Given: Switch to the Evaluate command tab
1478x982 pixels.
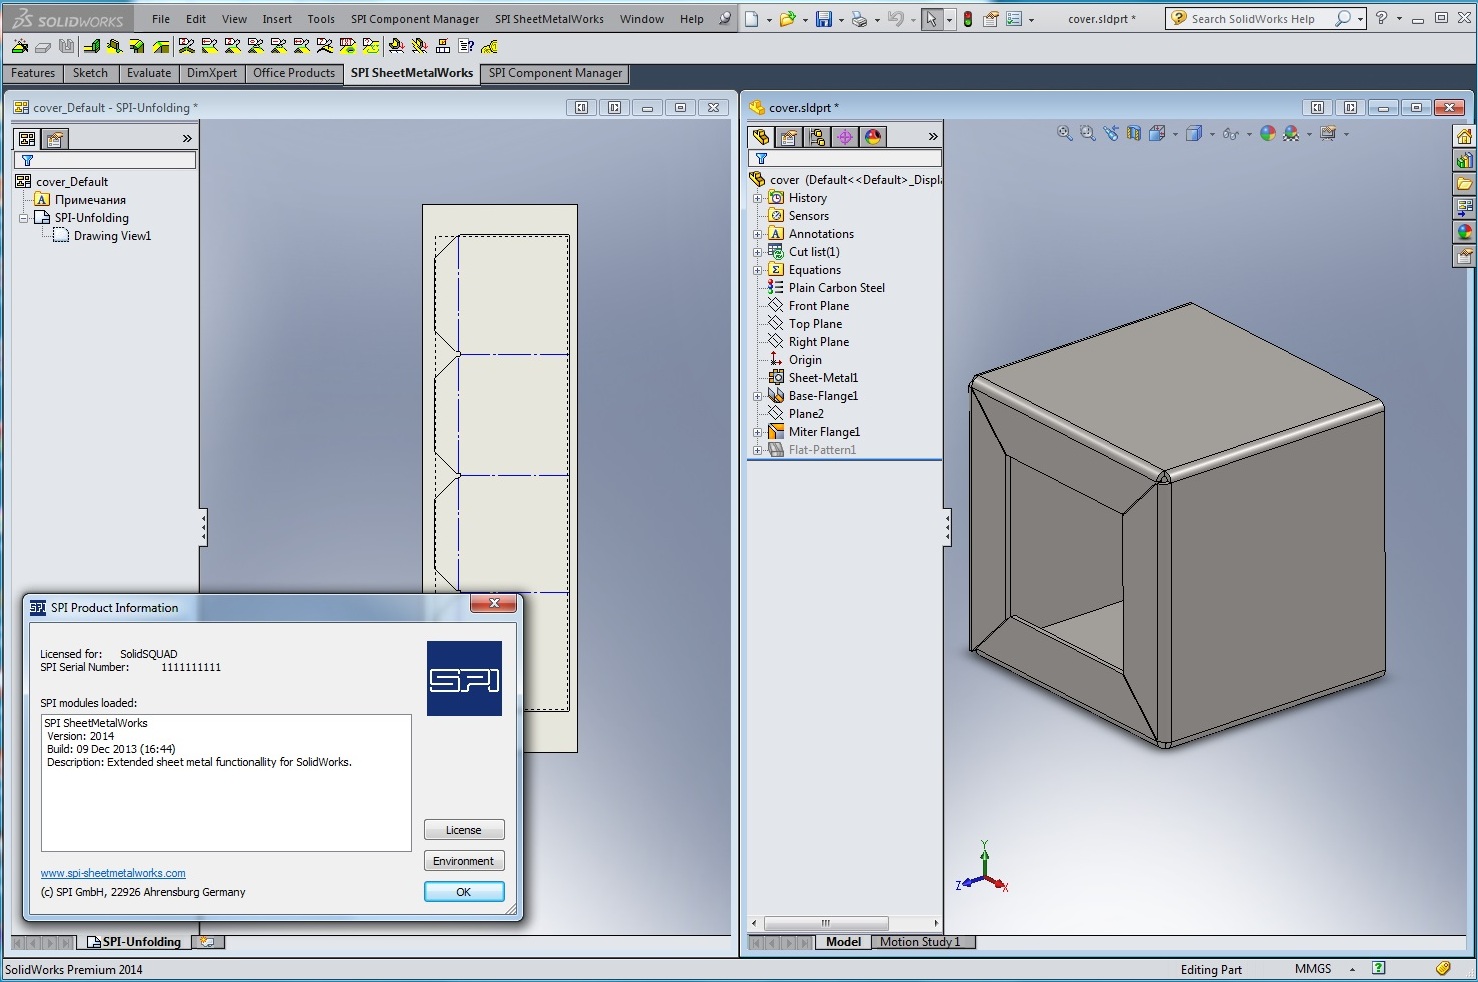Looking at the screenshot, I should click(x=149, y=73).
